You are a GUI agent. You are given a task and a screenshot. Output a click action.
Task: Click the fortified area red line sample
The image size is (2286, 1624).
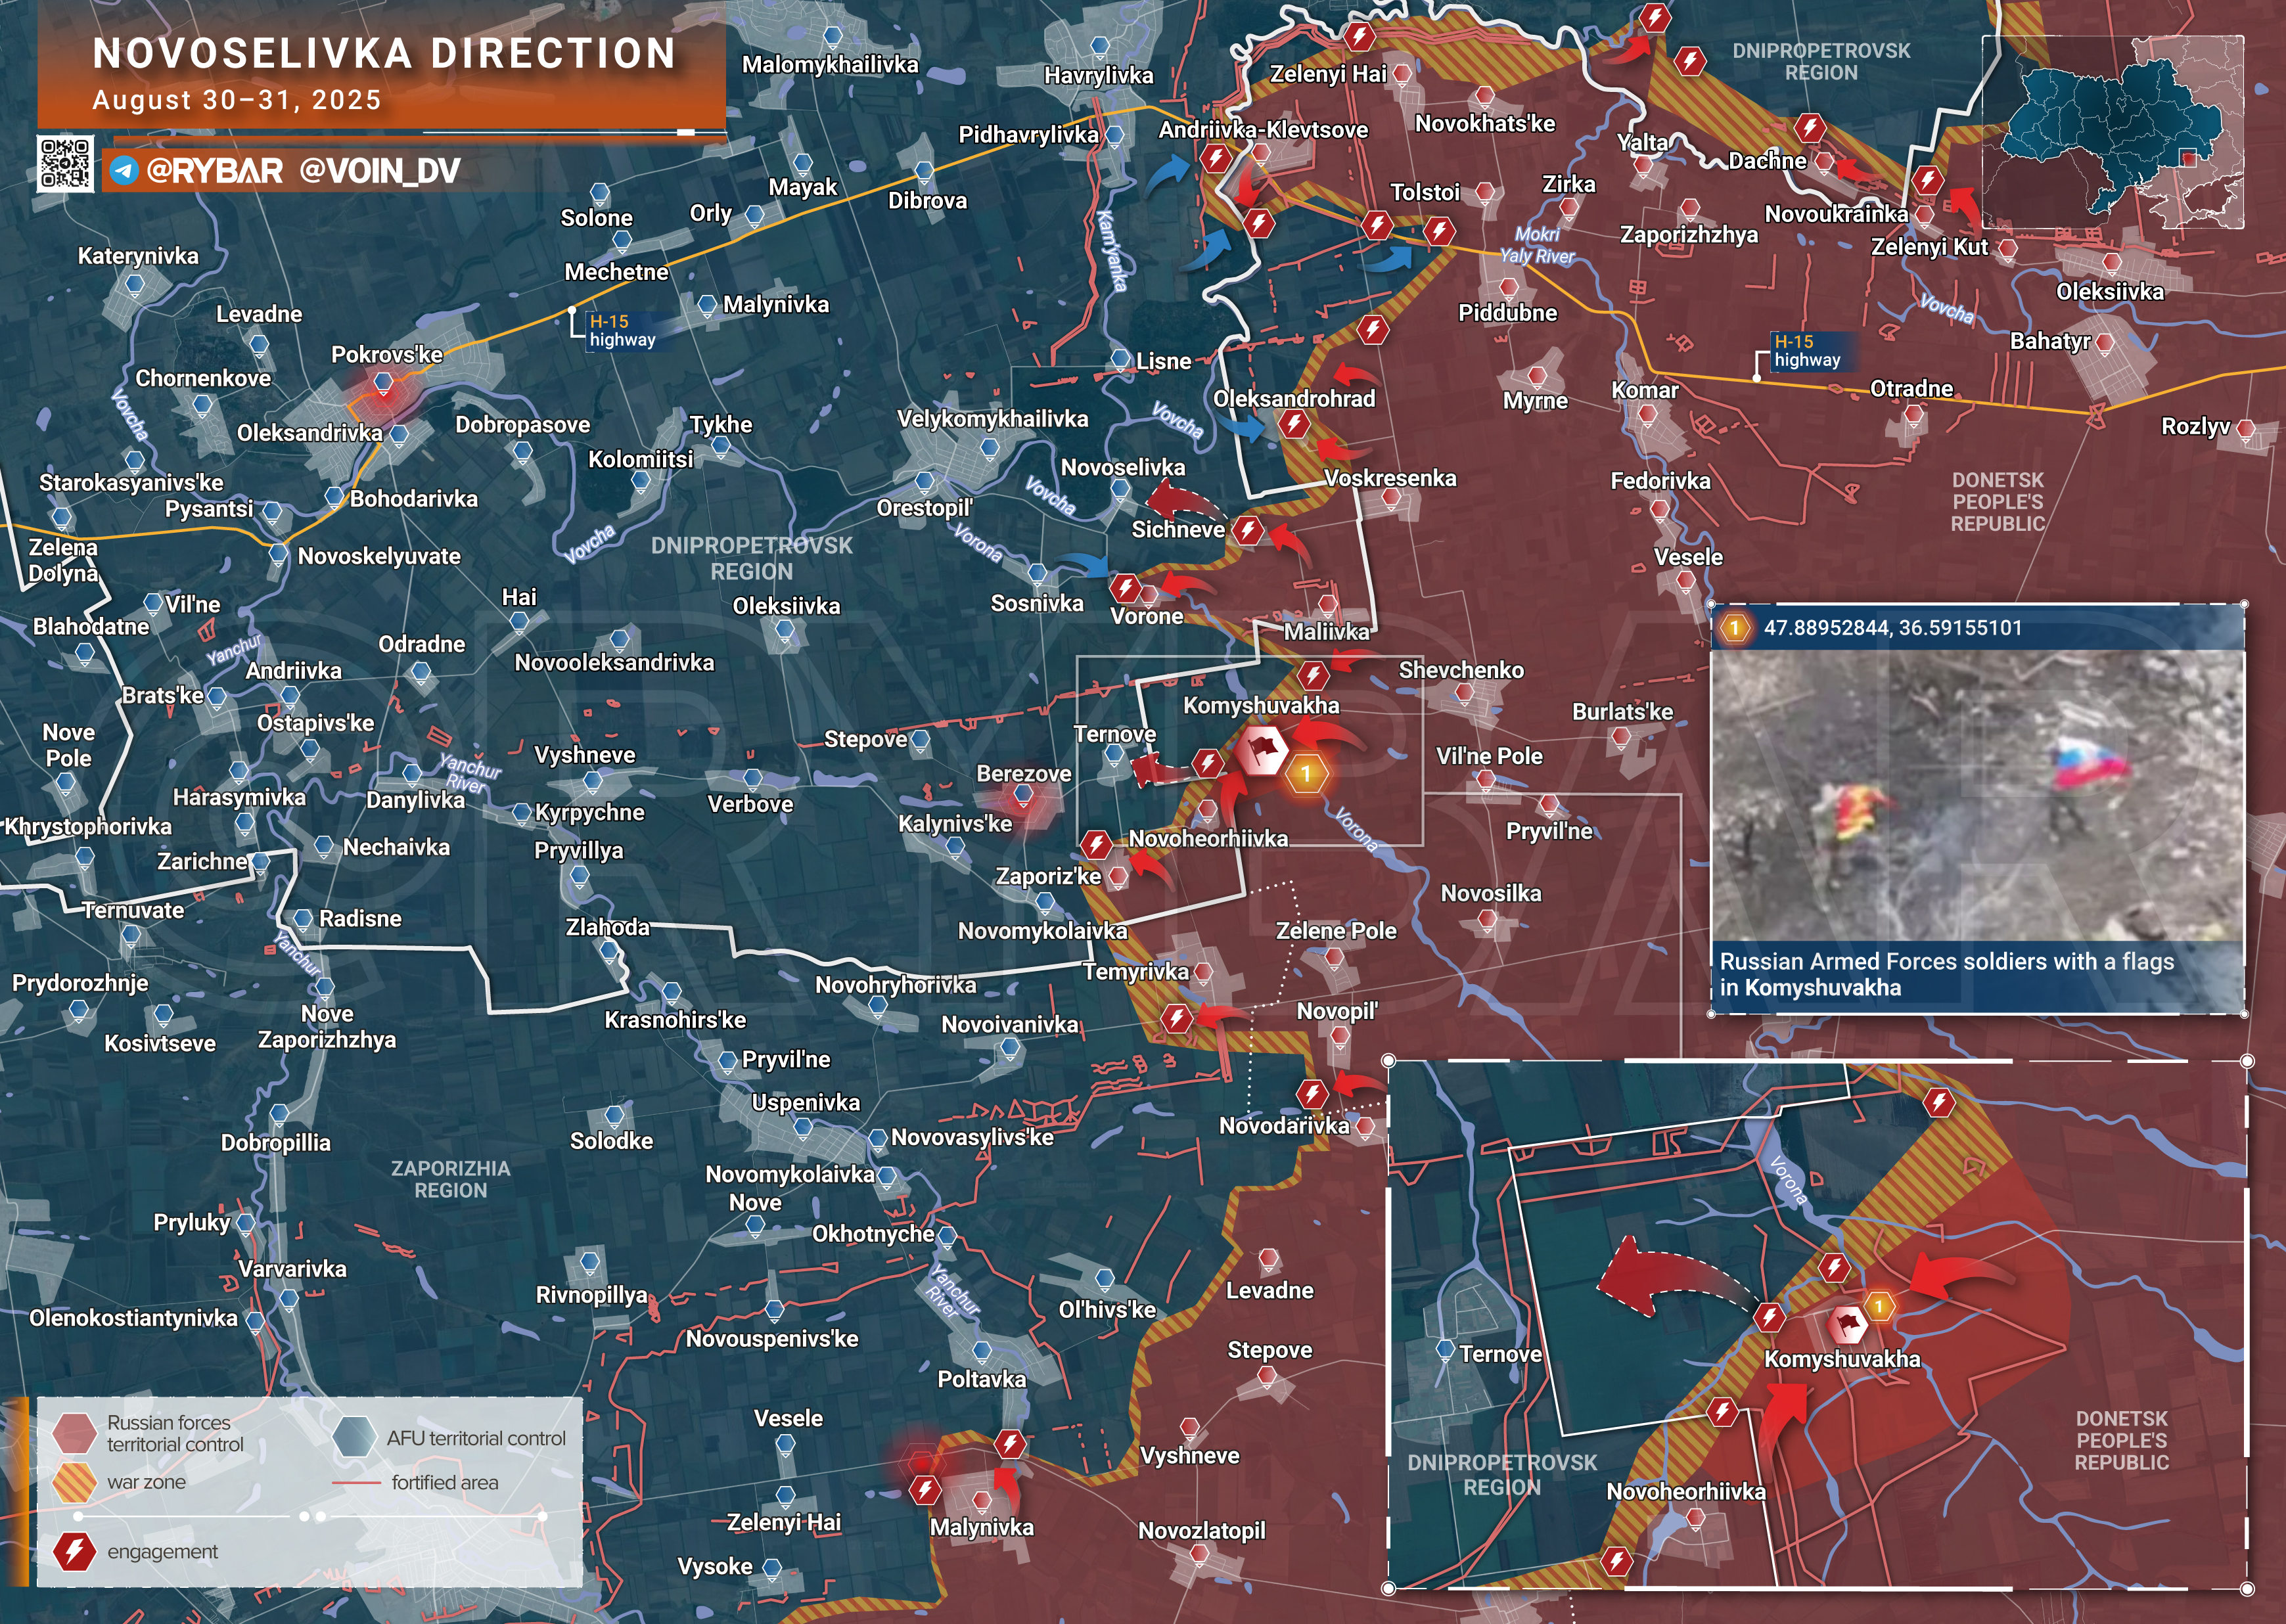tap(356, 1482)
